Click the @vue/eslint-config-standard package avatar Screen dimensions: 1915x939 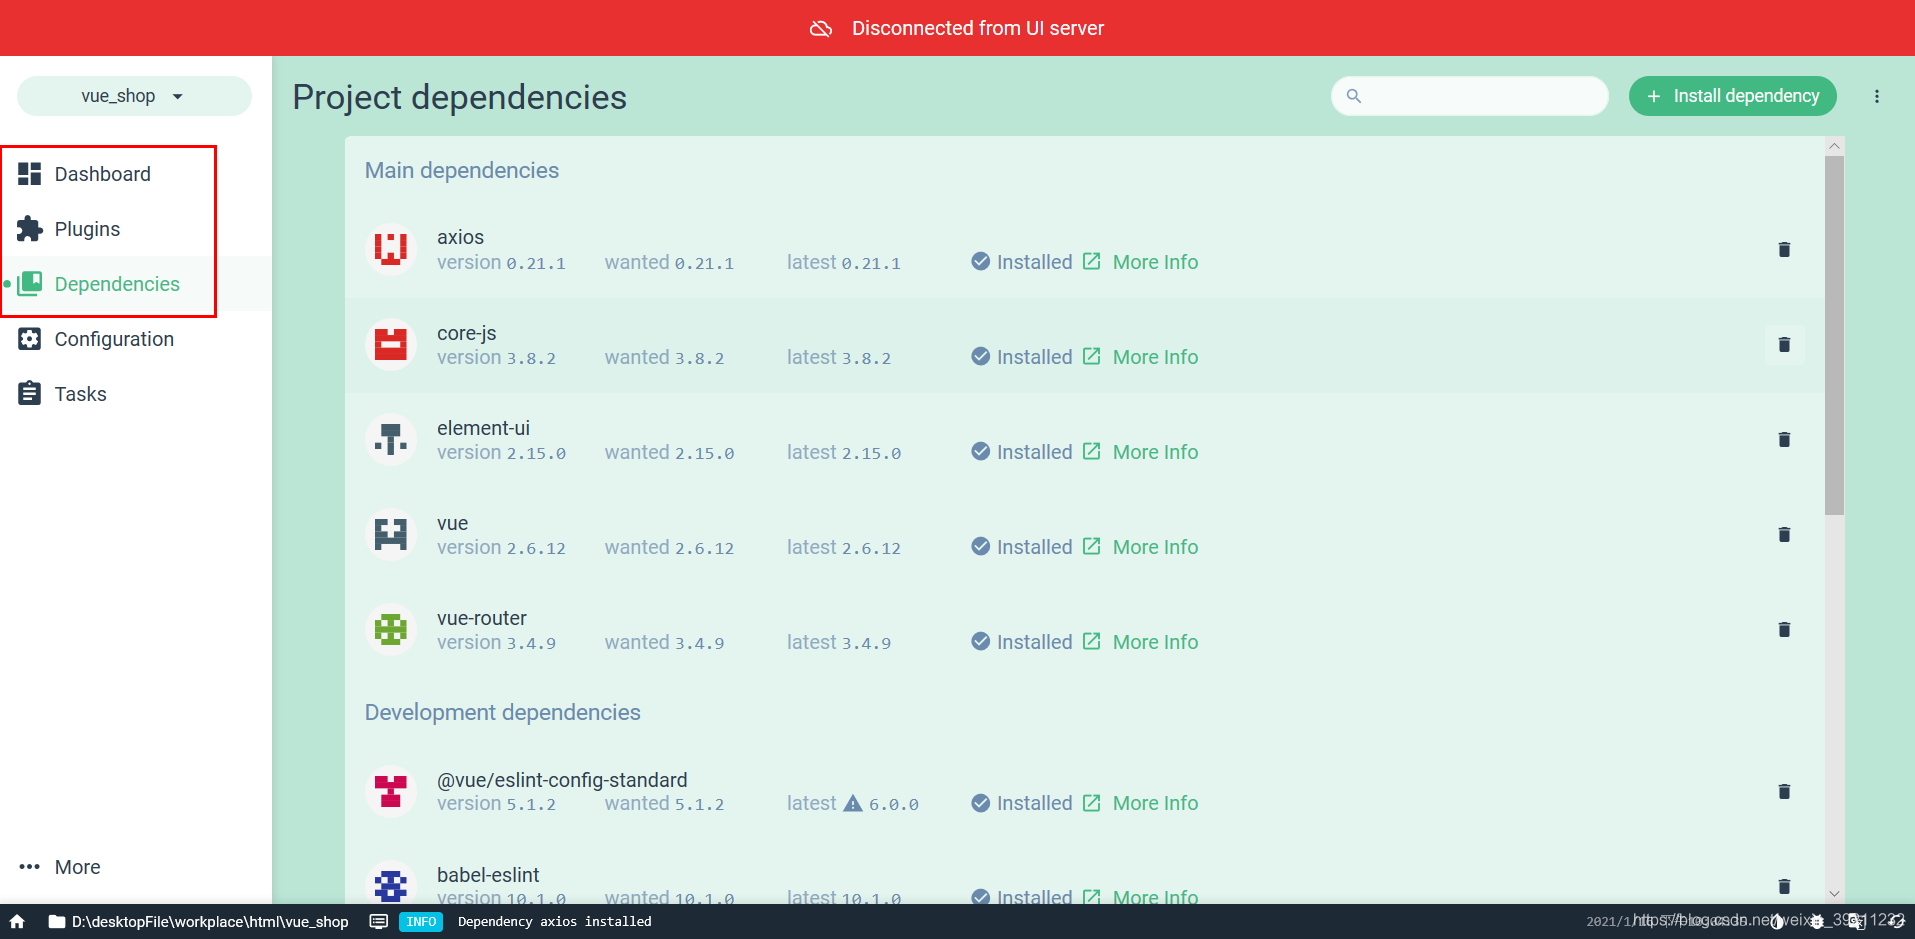pos(391,791)
